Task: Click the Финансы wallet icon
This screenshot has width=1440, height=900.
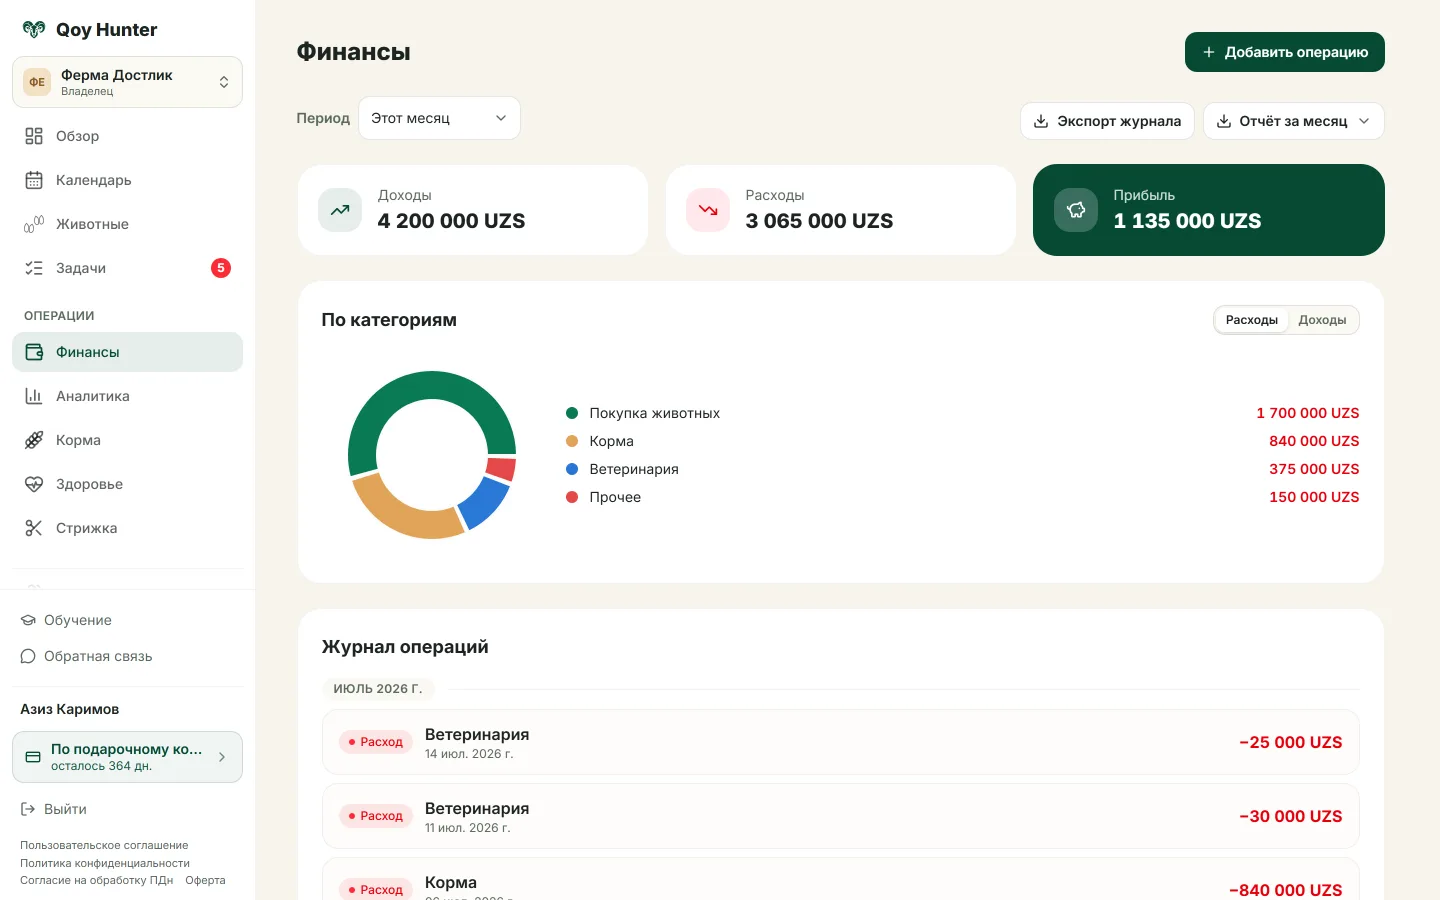Action: (x=34, y=352)
